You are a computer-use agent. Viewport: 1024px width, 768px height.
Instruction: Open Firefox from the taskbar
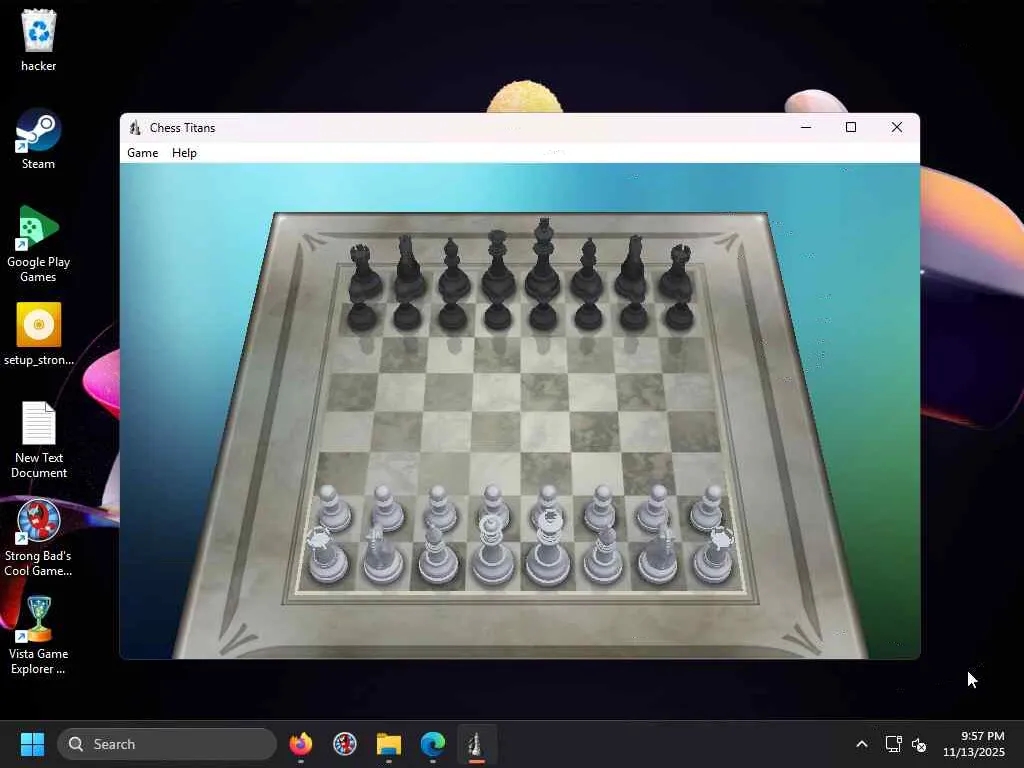(300, 744)
